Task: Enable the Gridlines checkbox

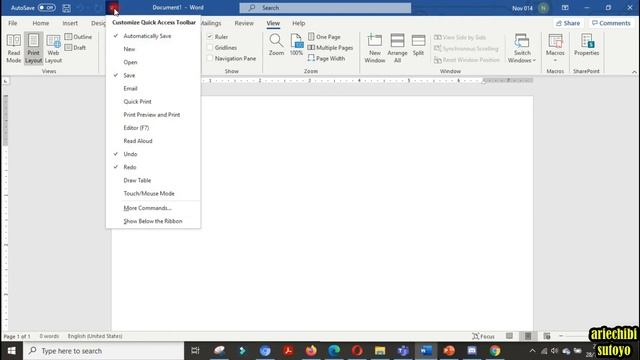Action: click(211, 48)
